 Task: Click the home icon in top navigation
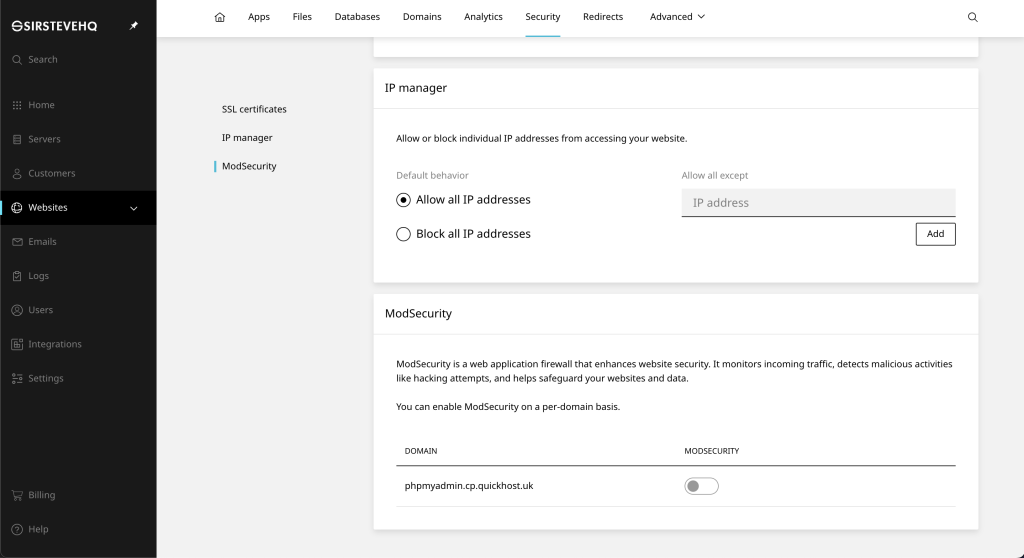click(x=219, y=17)
